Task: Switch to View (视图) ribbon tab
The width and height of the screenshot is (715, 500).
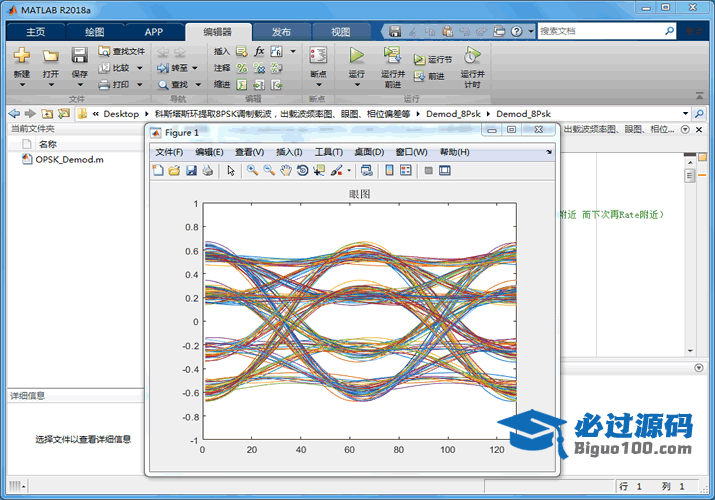Action: tap(341, 32)
